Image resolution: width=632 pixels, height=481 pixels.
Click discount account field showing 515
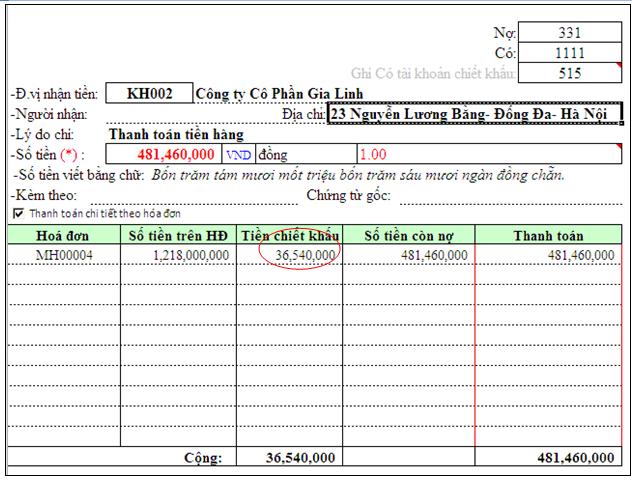pyautogui.click(x=570, y=72)
